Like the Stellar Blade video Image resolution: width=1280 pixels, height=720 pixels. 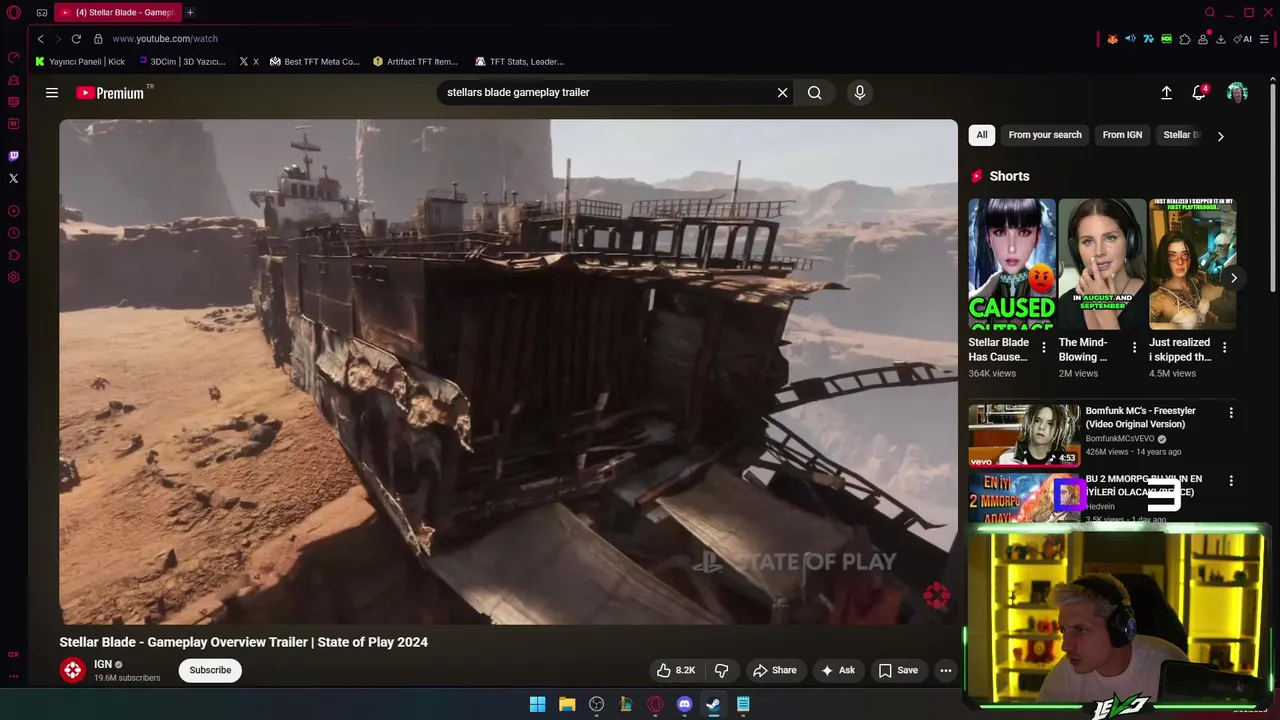676,670
